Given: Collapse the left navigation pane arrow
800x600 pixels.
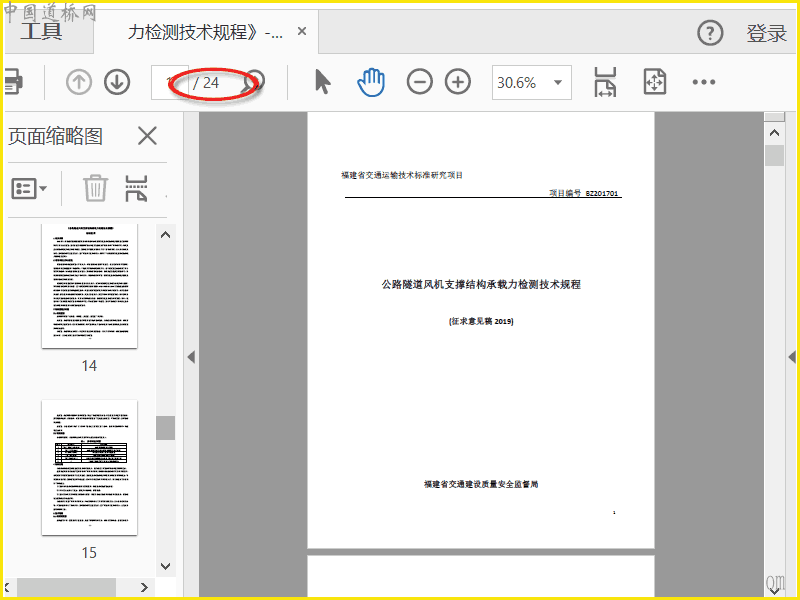Looking at the screenshot, I should [191, 357].
